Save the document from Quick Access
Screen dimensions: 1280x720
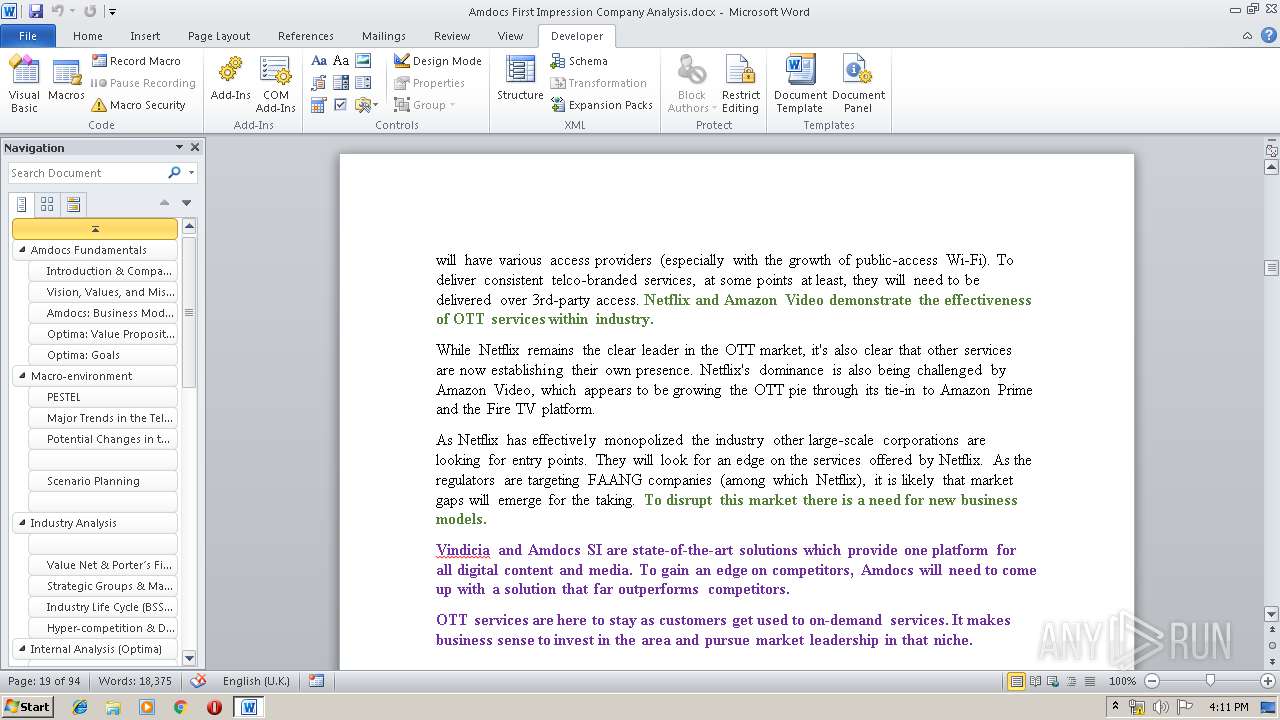[x=36, y=11]
